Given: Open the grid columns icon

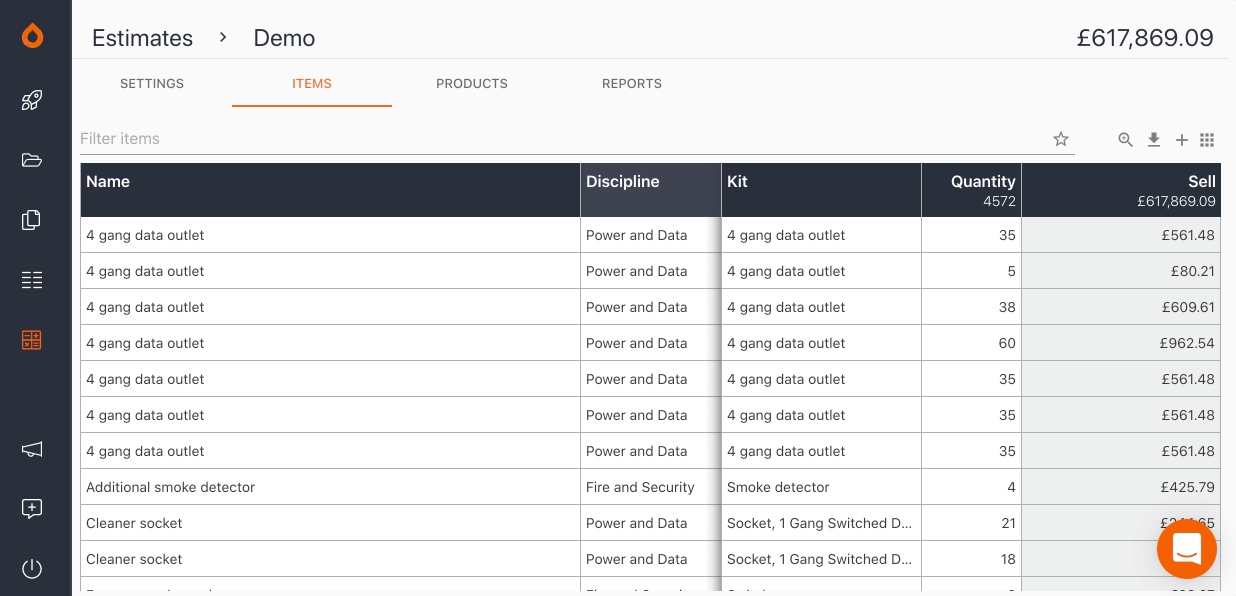Looking at the screenshot, I should point(1207,140).
